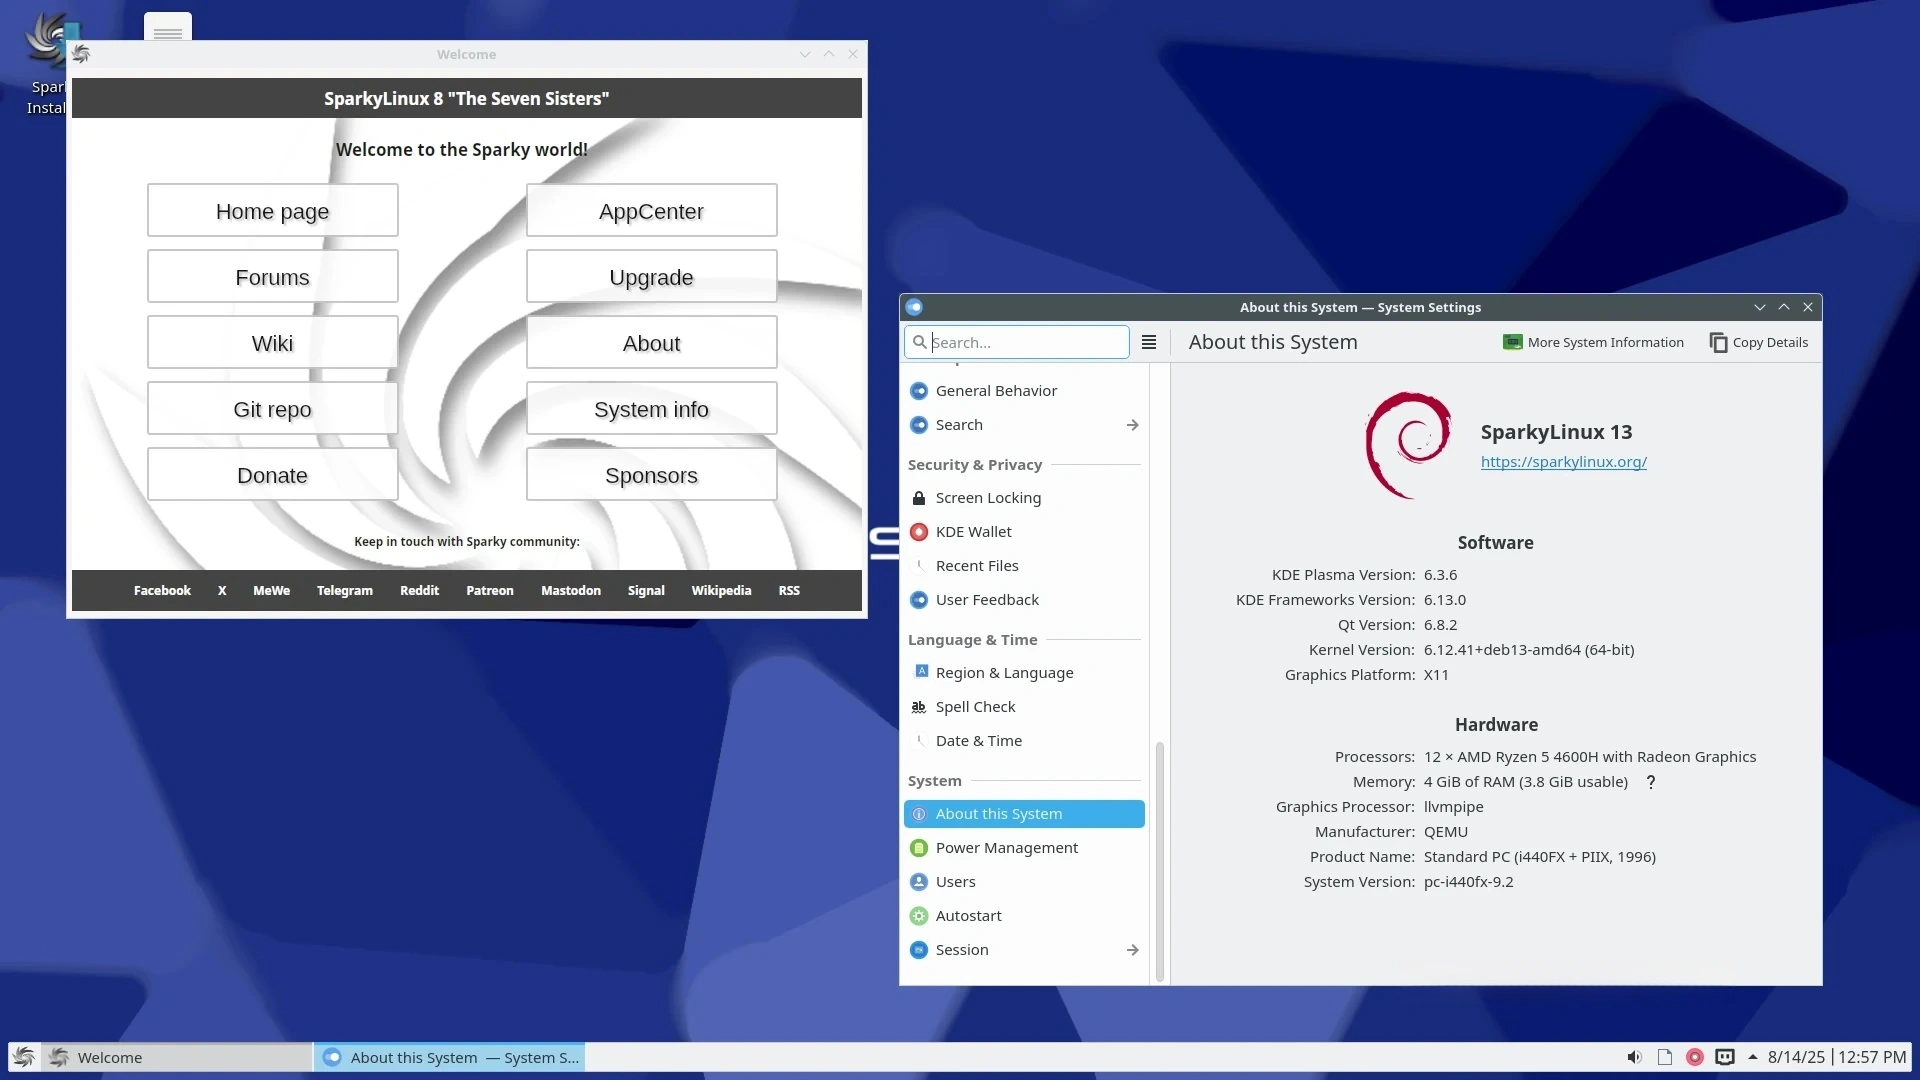Click the volume icon in system tray
Screen dimensions: 1920x1080
pos(1634,1057)
